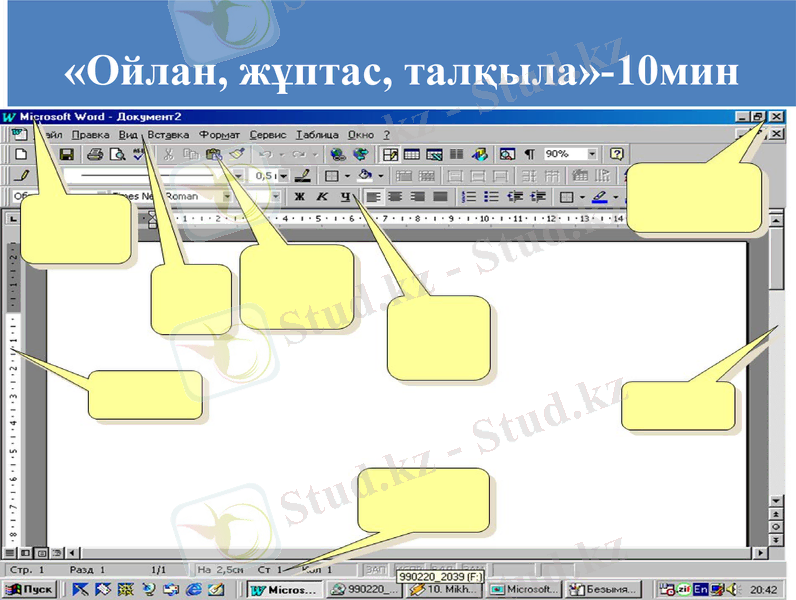Screen dimensions: 796x600
Task: Toggle bold with the Ж button
Action: tap(300, 196)
